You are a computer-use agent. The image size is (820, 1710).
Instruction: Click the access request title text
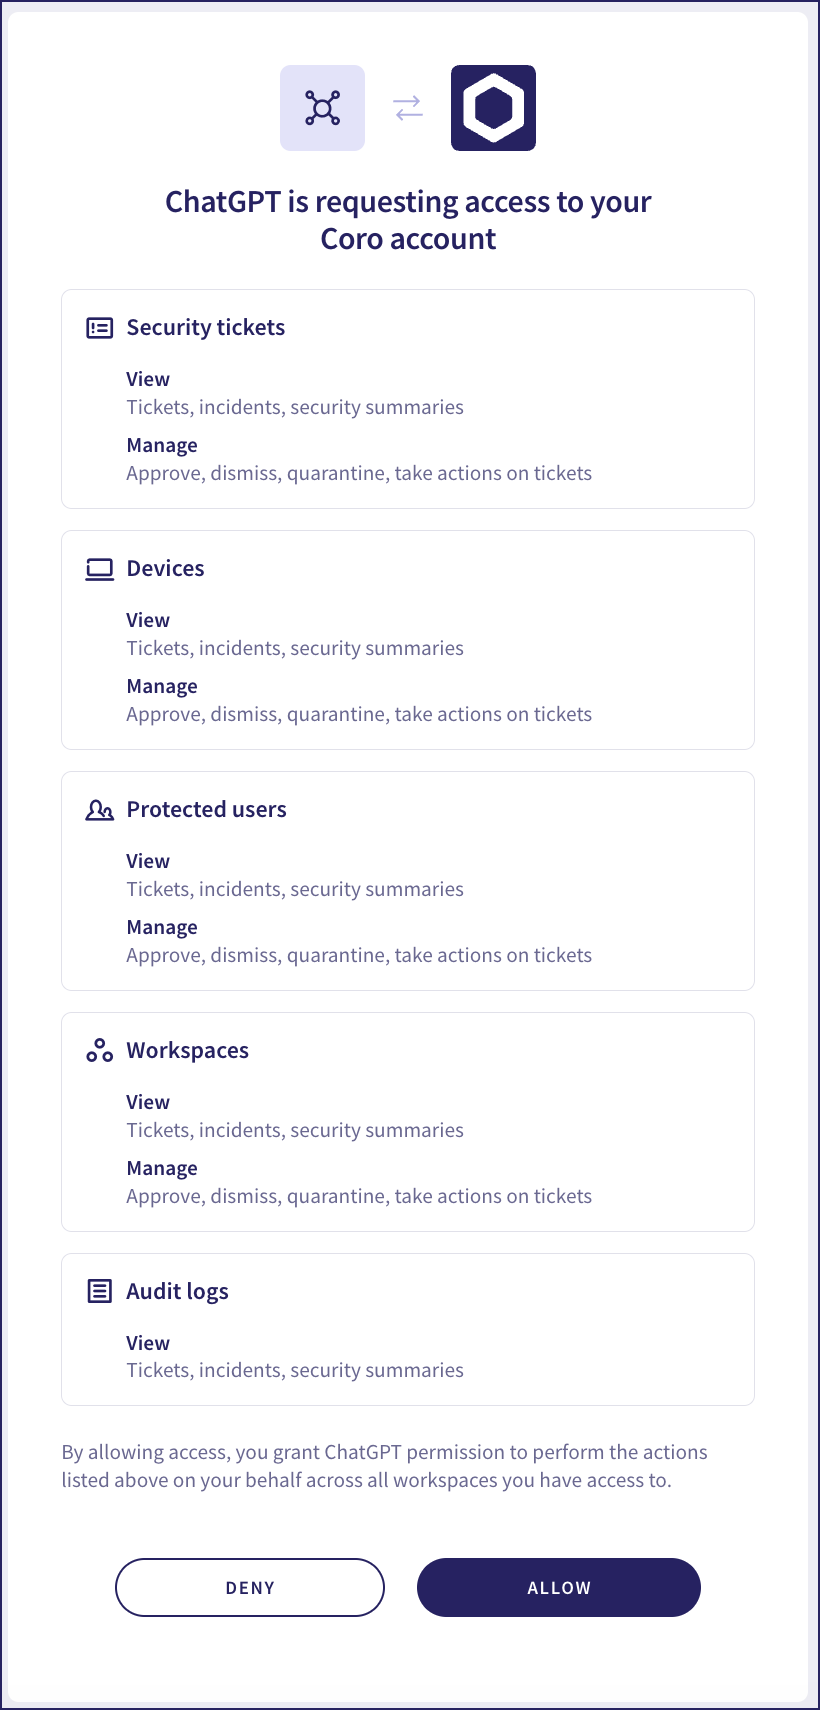[408, 220]
